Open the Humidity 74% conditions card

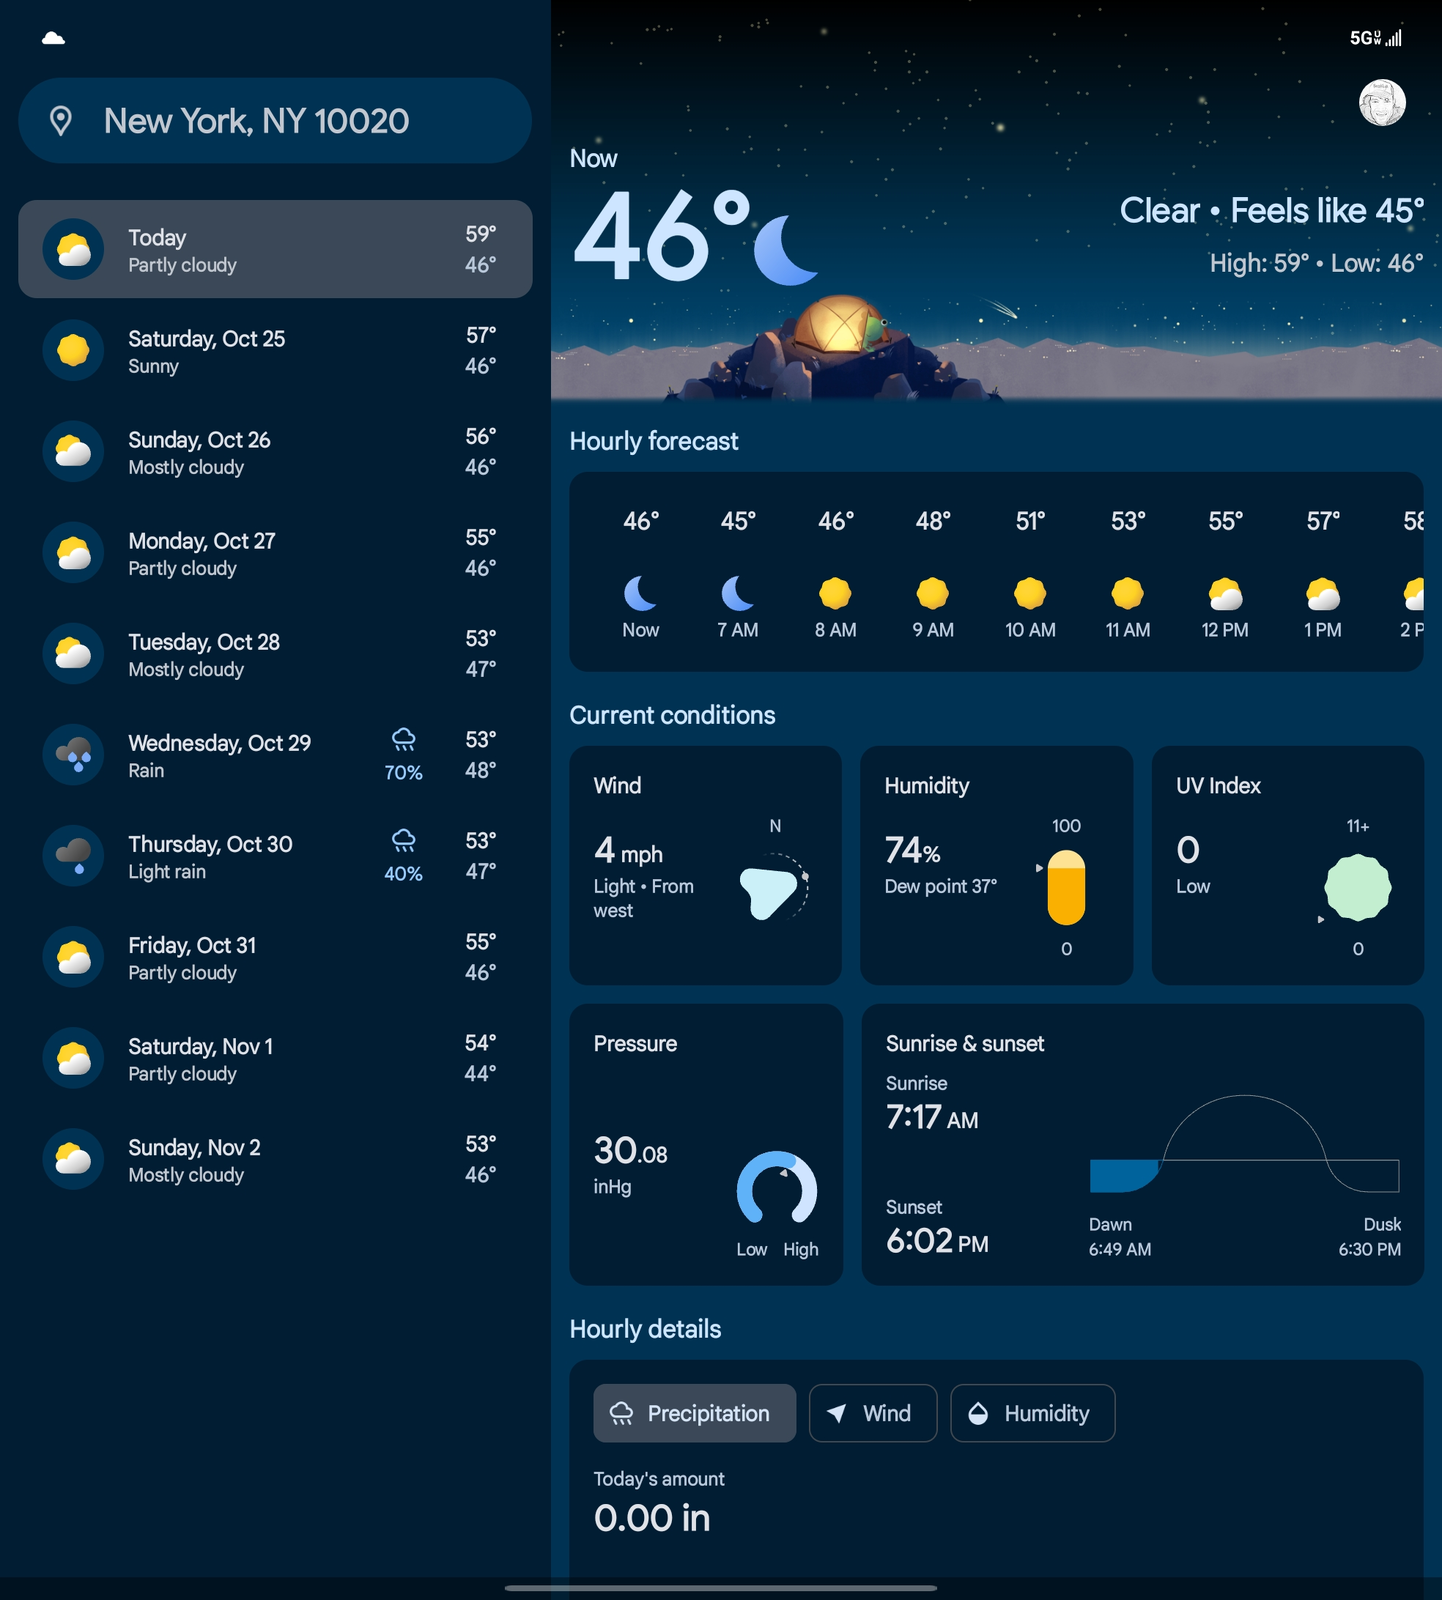996,865
